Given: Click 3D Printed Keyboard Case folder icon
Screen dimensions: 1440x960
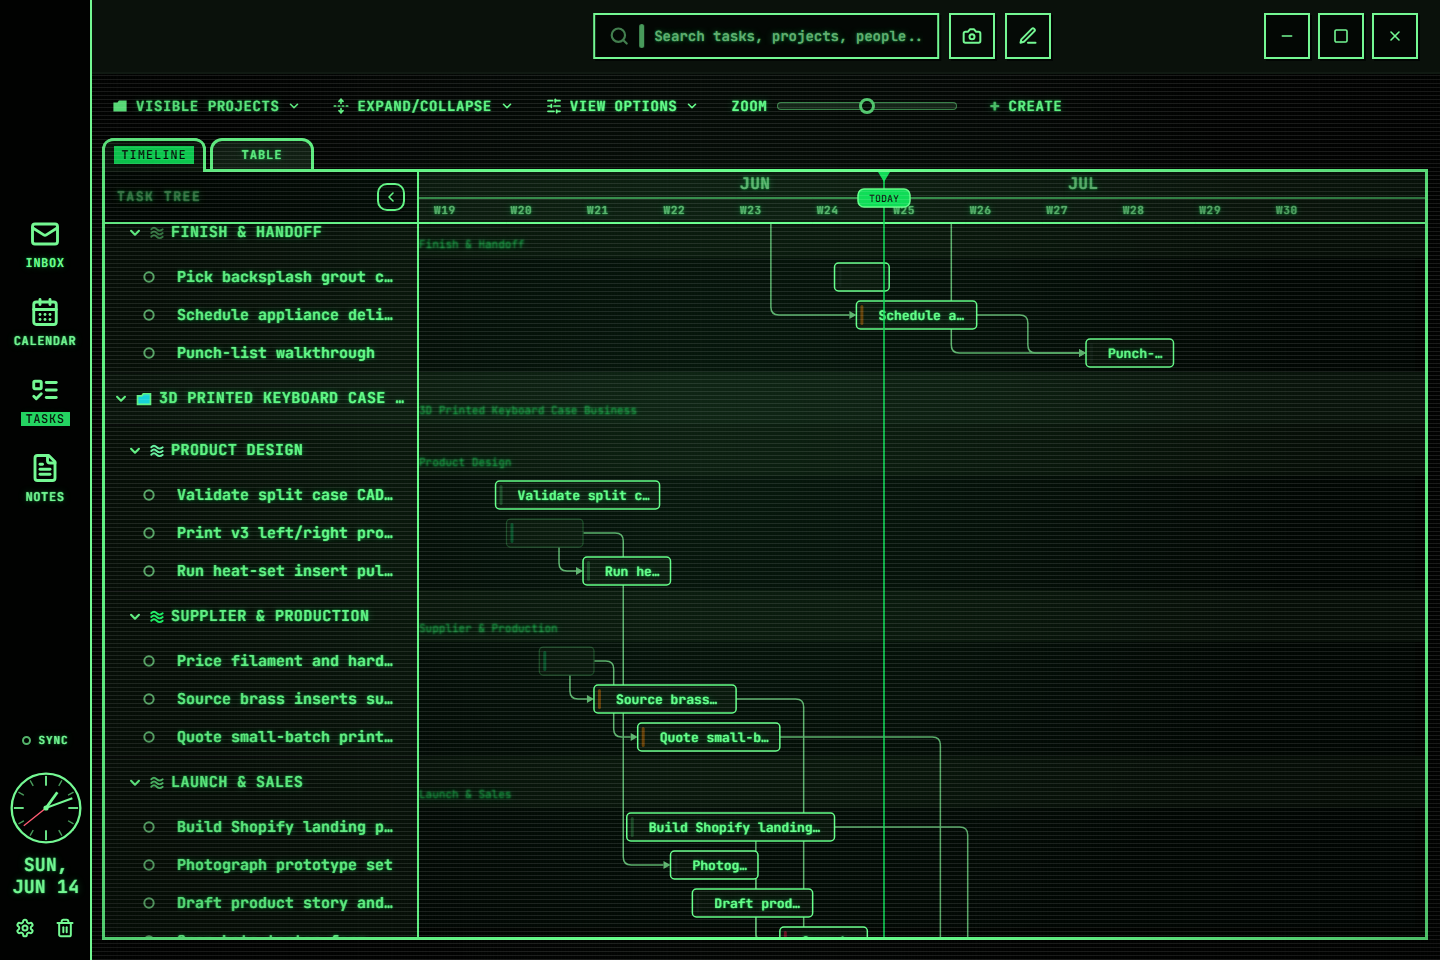Looking at the screenshot, I should (144, 398).
